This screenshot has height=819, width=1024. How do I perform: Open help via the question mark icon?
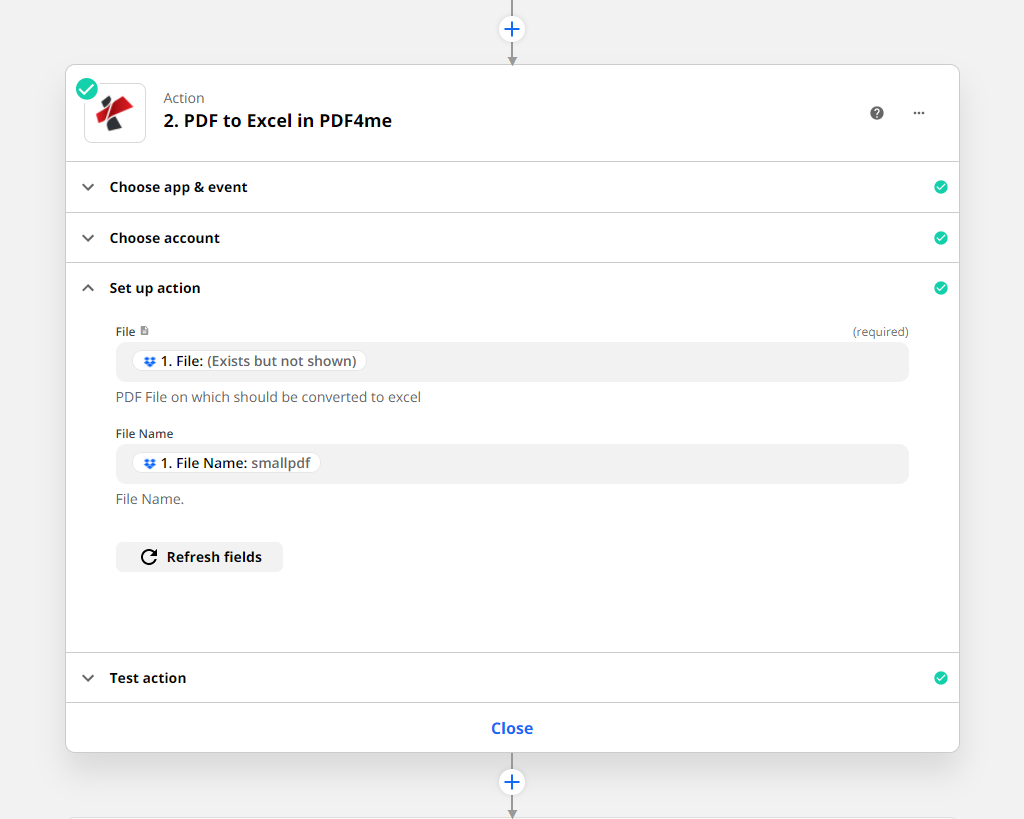[877, 113]
